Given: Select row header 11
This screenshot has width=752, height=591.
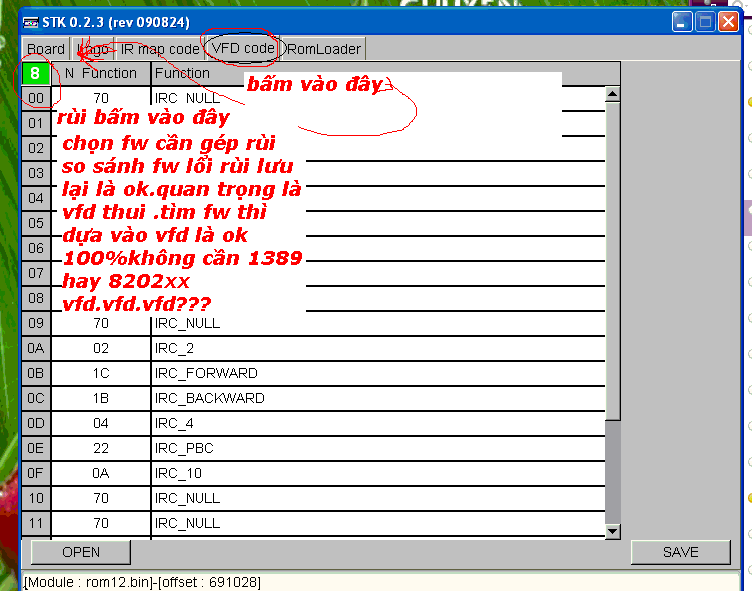Looking at the screenshot, I should click(x=36, y=523).
